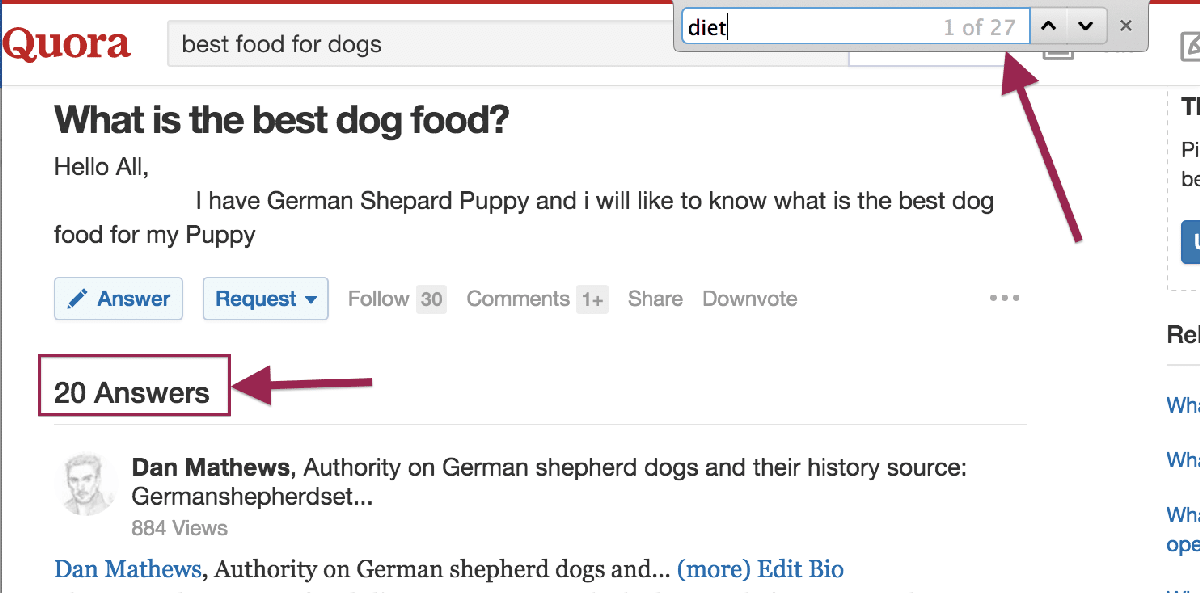Click the Edit Bio link
The image size is (1200, 593).
coord(801,570)
